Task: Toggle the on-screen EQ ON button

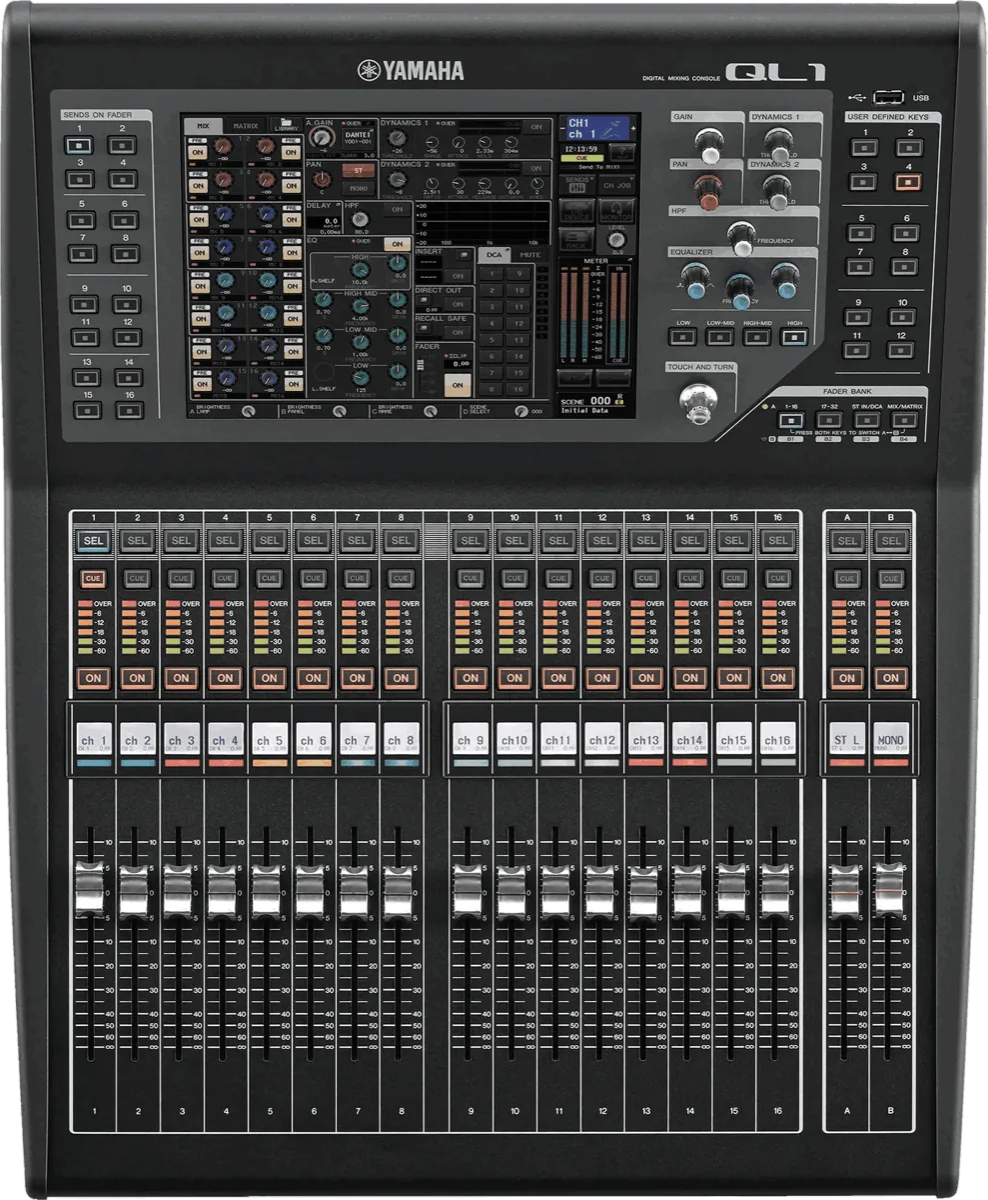Action: click(397, 244)
